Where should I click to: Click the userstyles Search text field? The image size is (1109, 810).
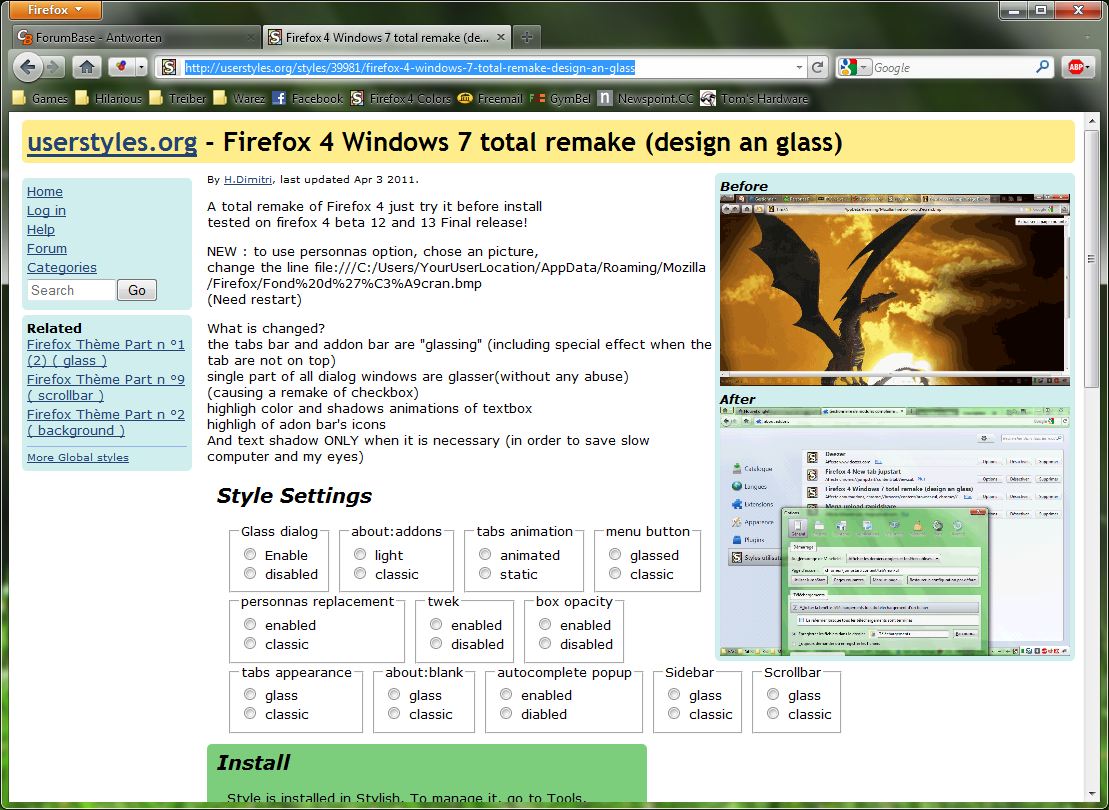coord(71,290)
